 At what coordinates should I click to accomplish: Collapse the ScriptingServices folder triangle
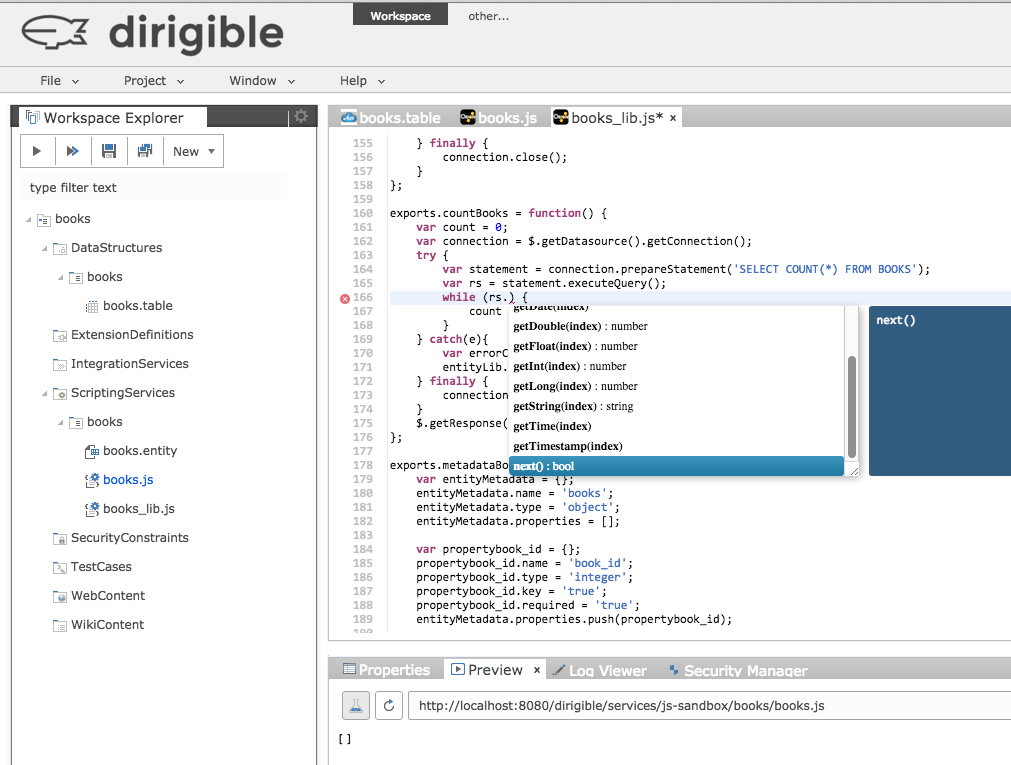(44, 394)
